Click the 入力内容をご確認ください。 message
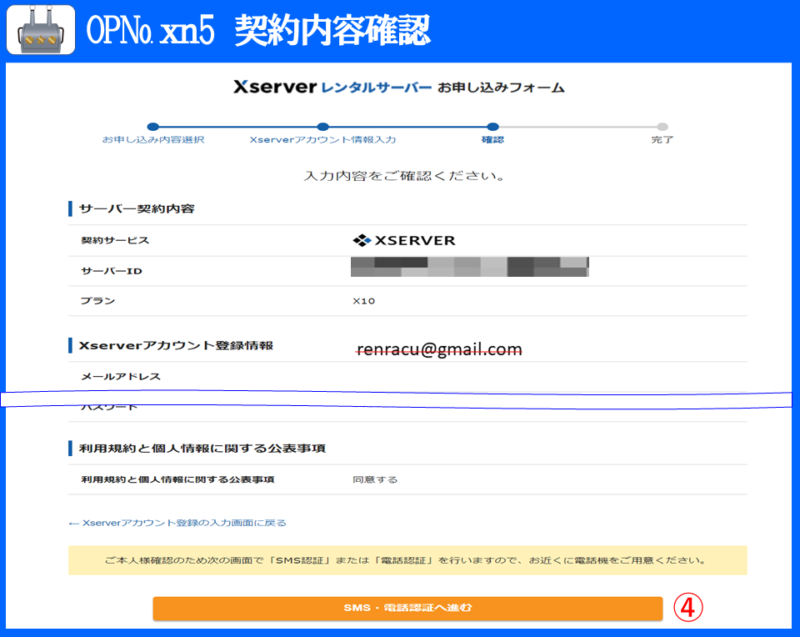 point(405,176)
